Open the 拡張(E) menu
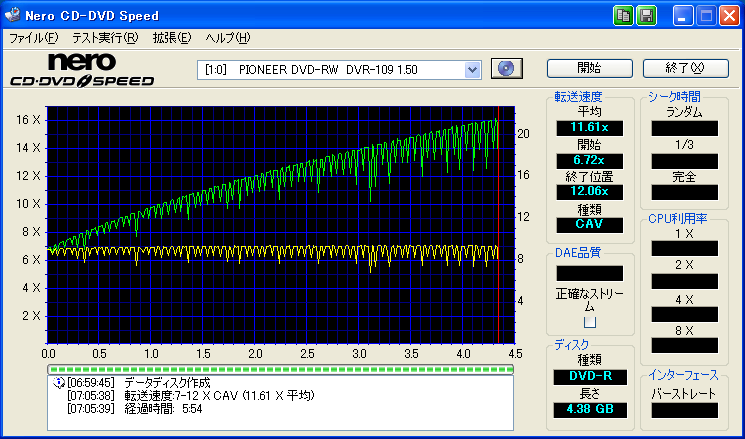Image resolution: width=745 pixels, height=439 pixels. coord(172,38)
